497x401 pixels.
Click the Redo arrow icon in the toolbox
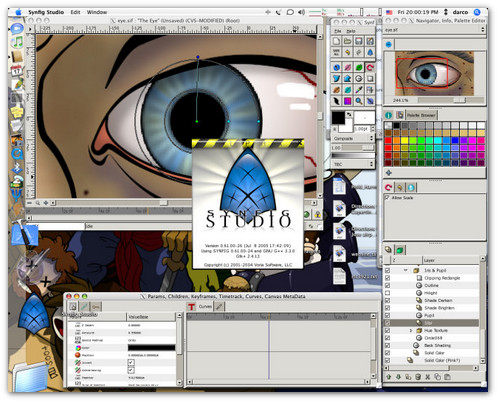click(359, 52)
